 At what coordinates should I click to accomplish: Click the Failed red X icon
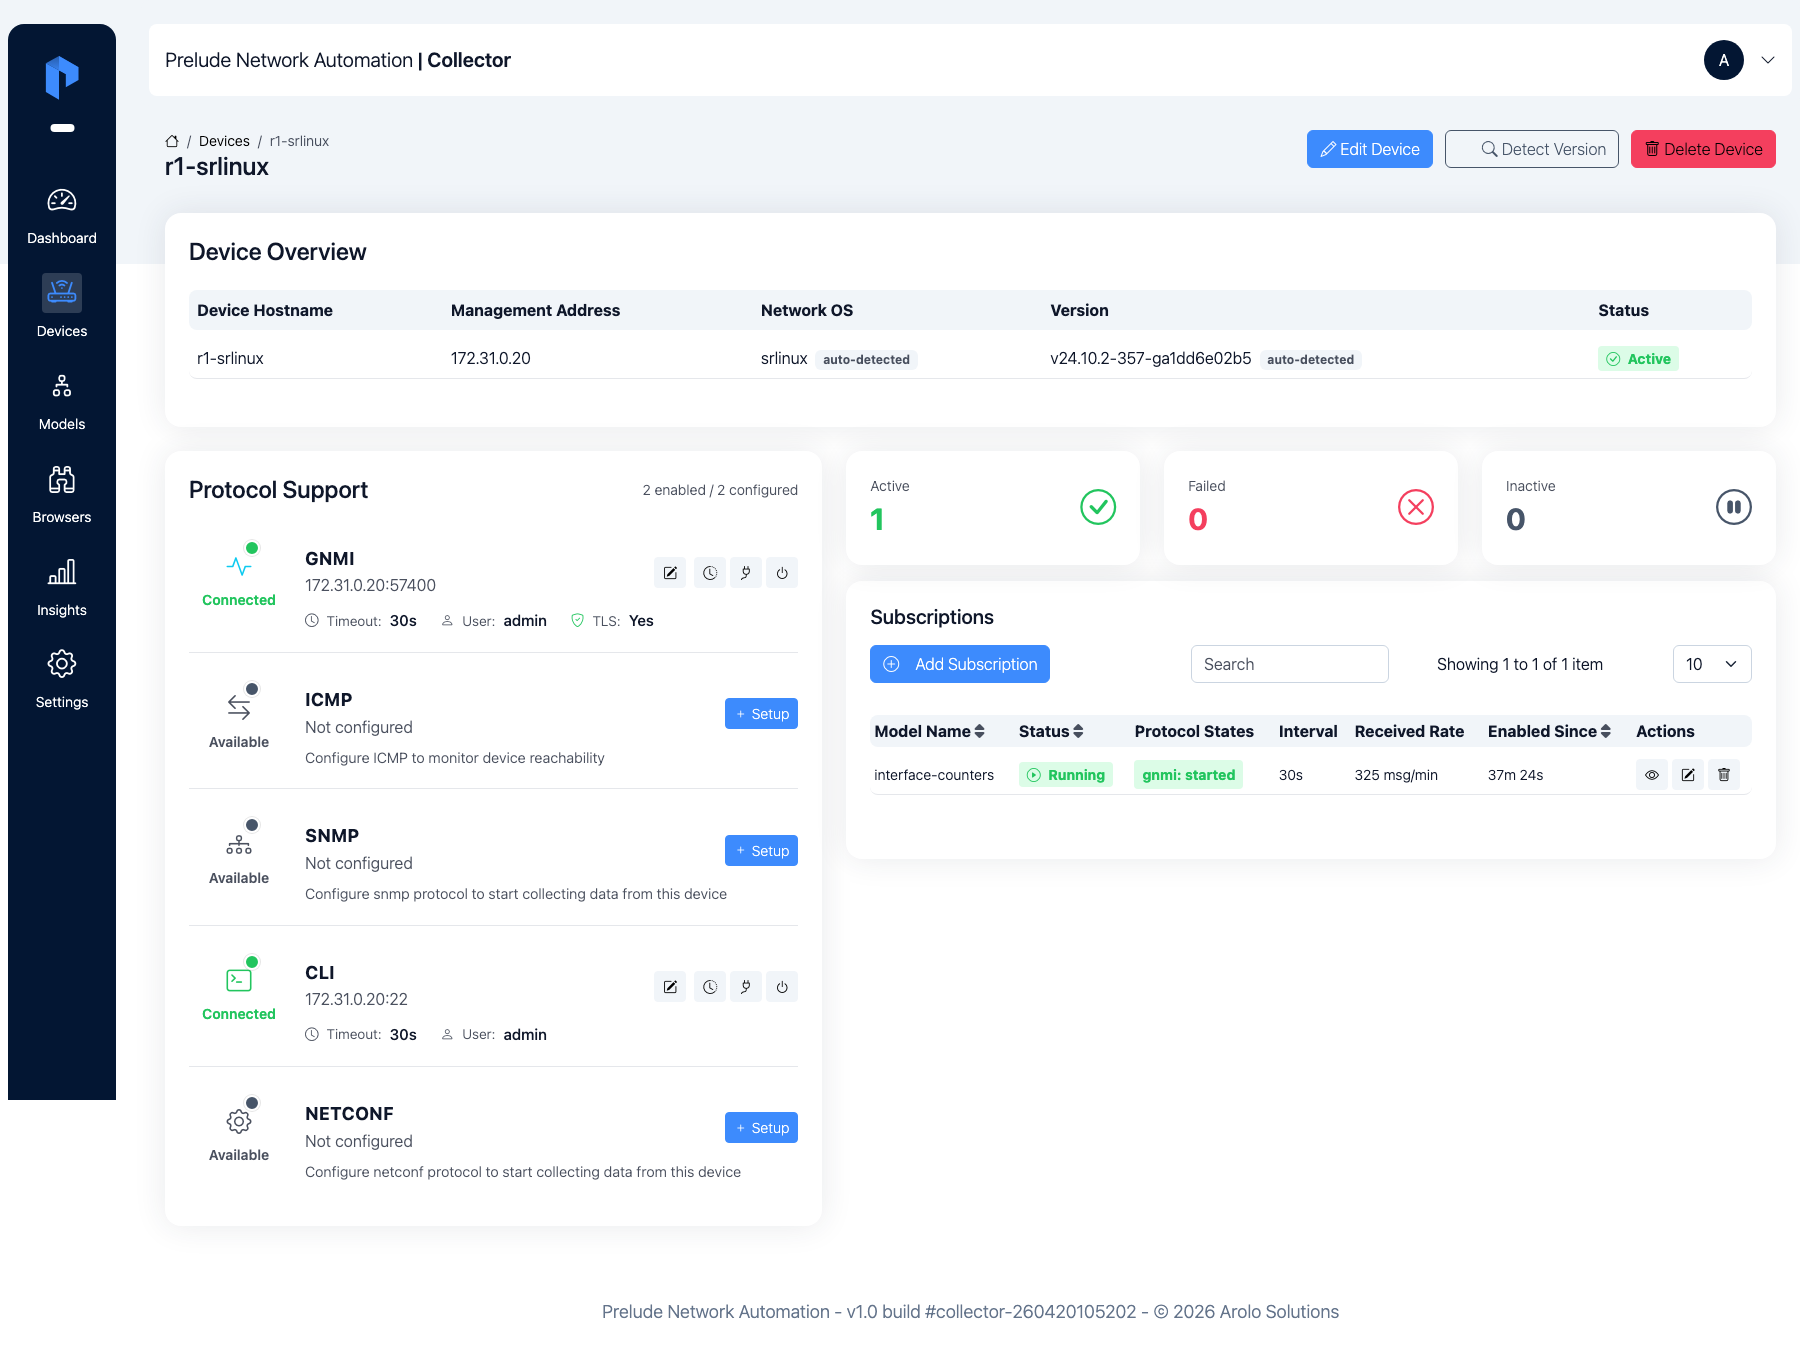click(x=1416, y=507)
